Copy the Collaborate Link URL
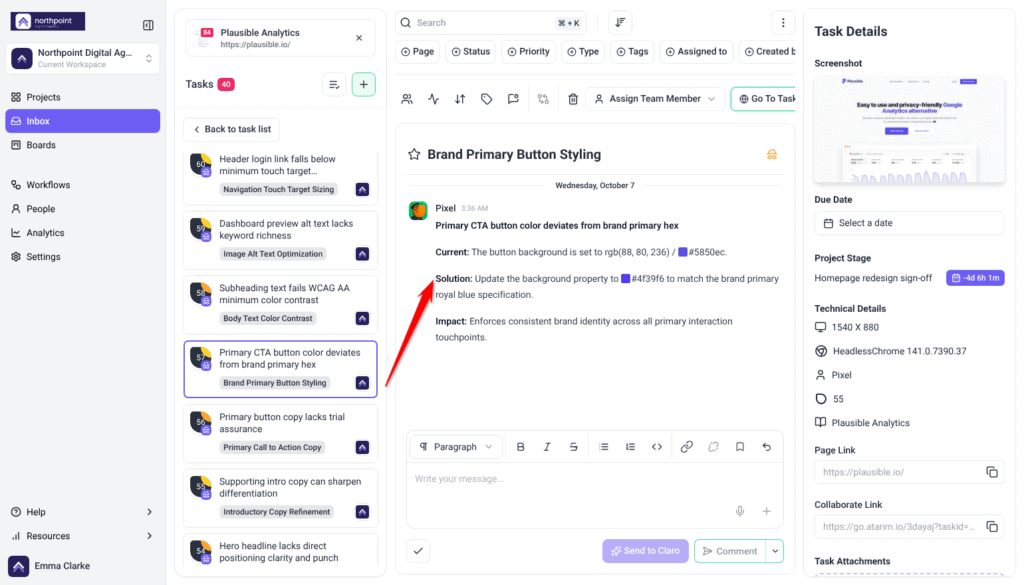The image size is (1024, 585). [992, 526]
